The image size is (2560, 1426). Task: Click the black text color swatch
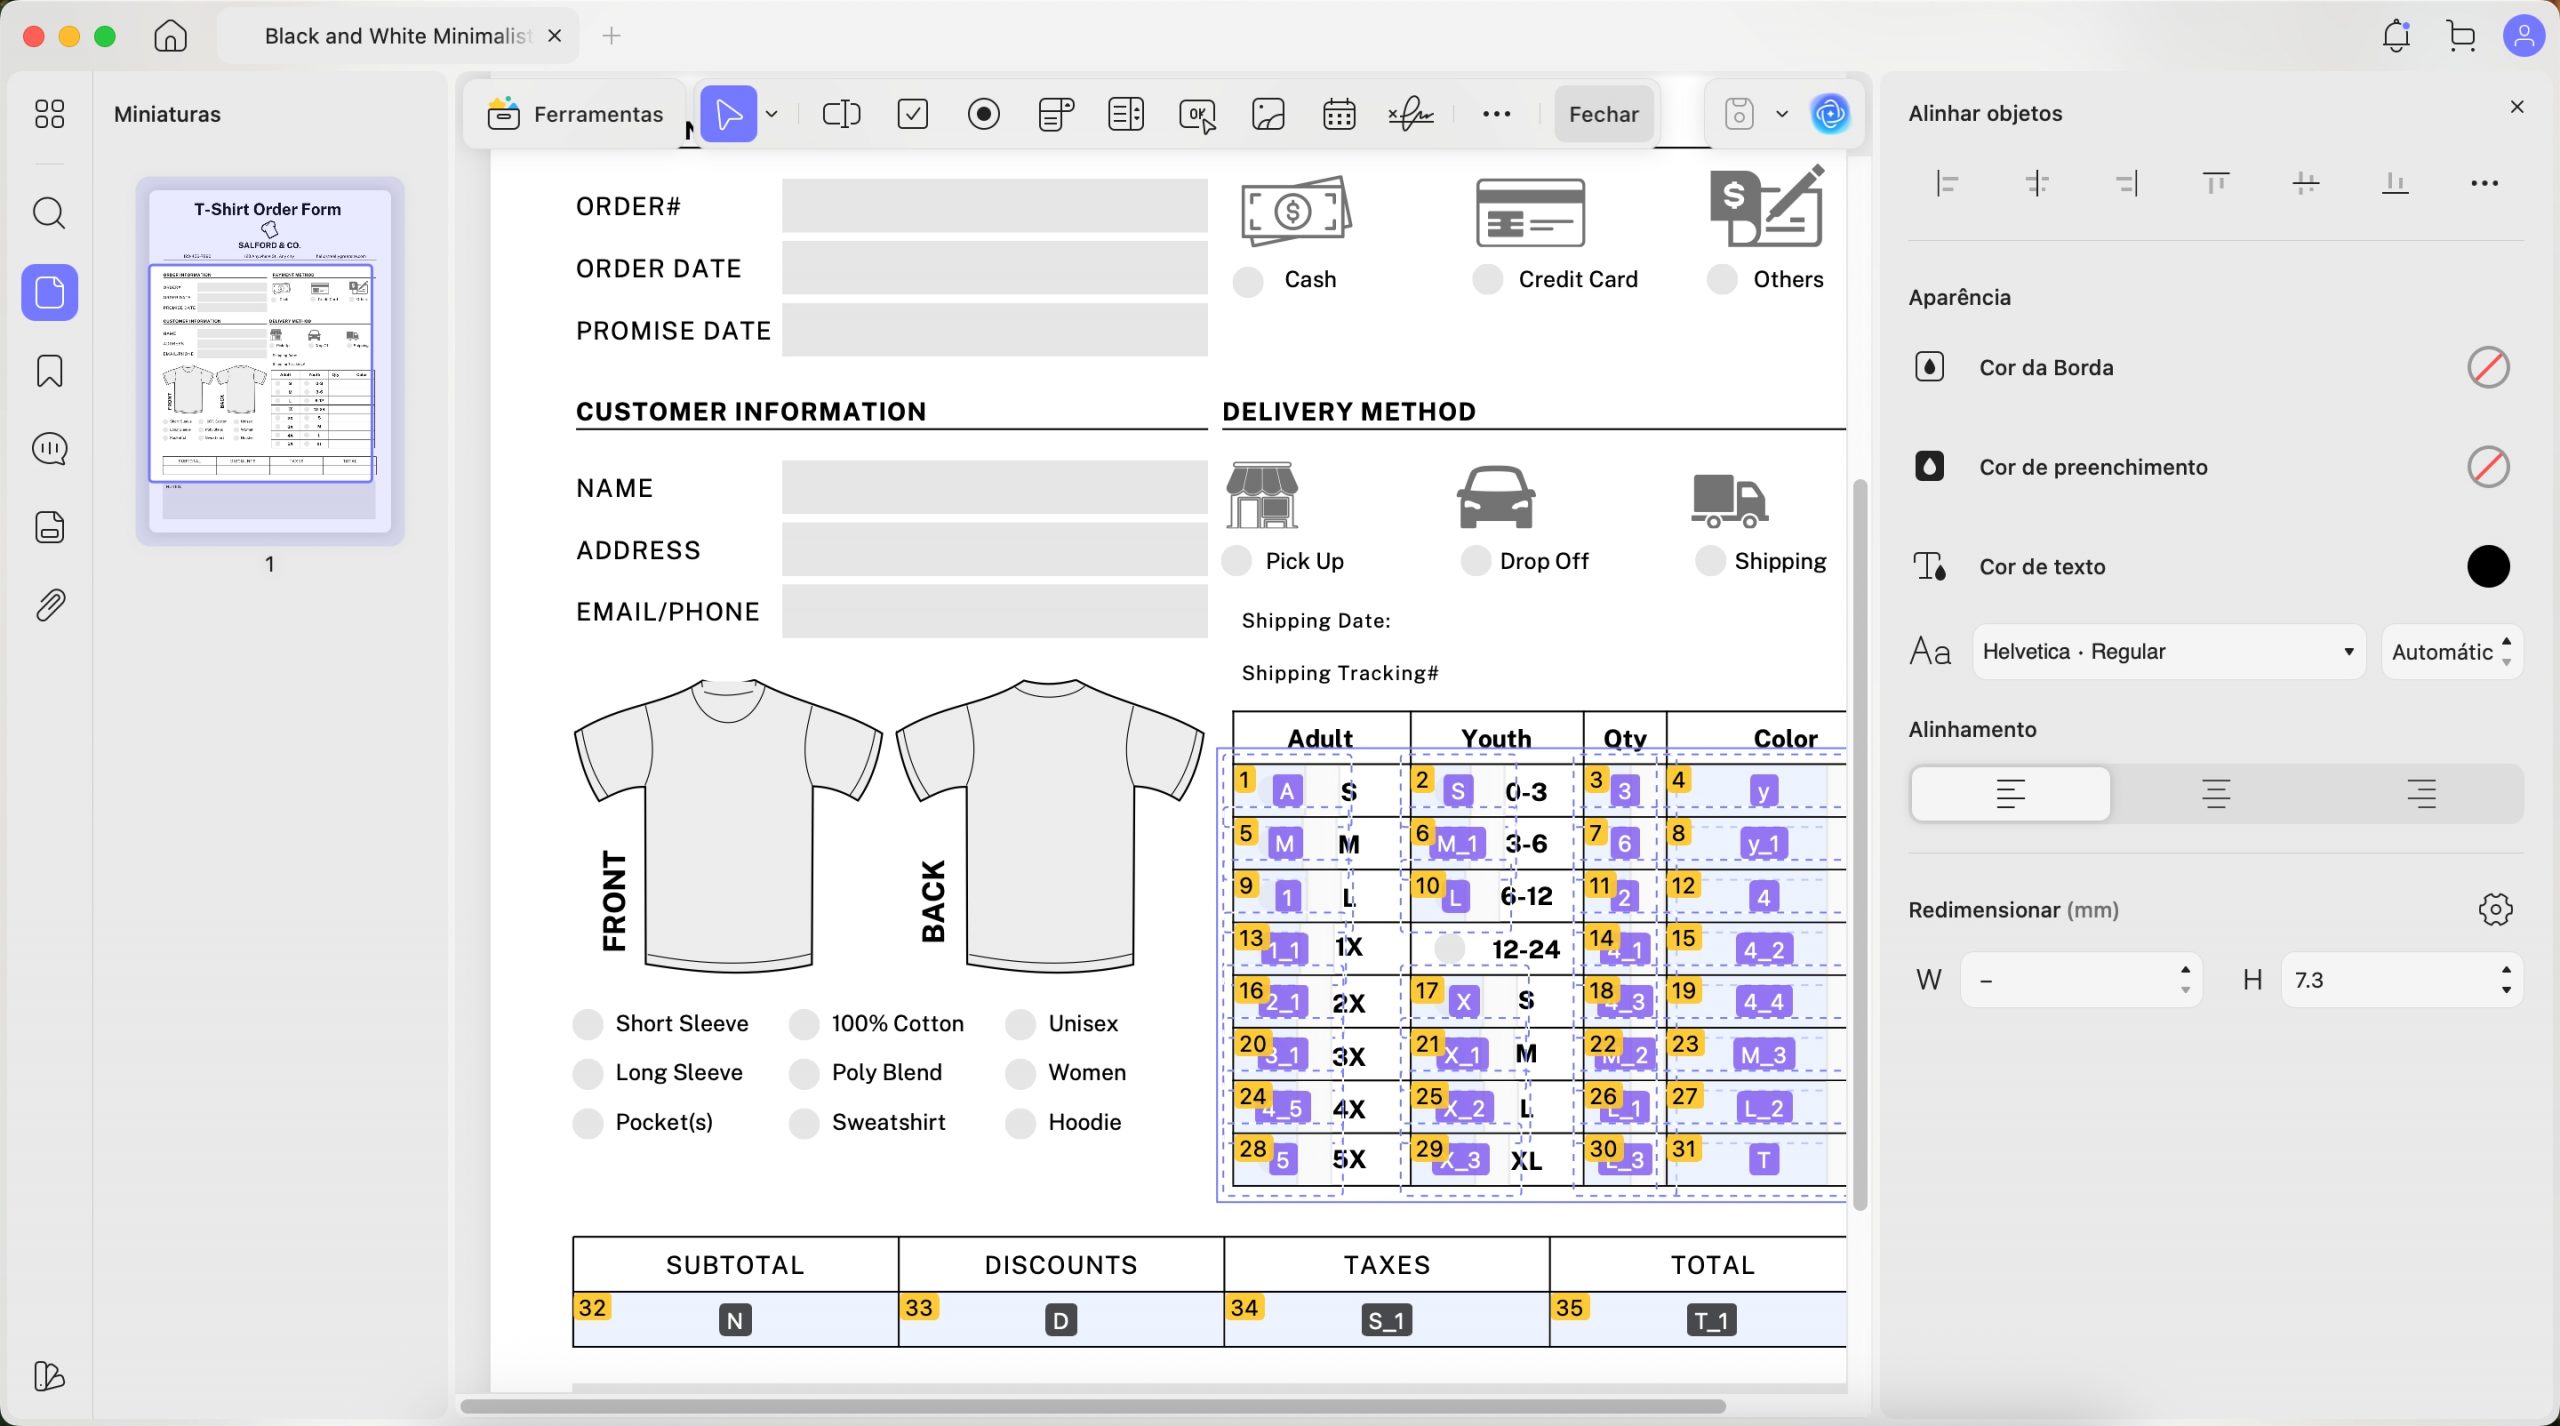point(2487,567)
